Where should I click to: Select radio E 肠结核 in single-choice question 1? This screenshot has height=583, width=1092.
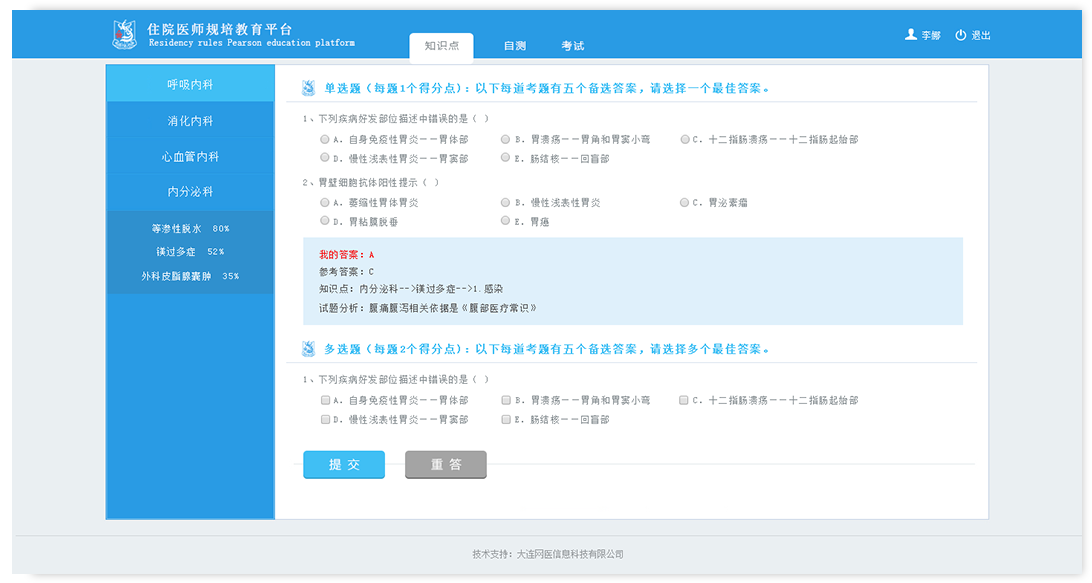click(x=506, y=158)
